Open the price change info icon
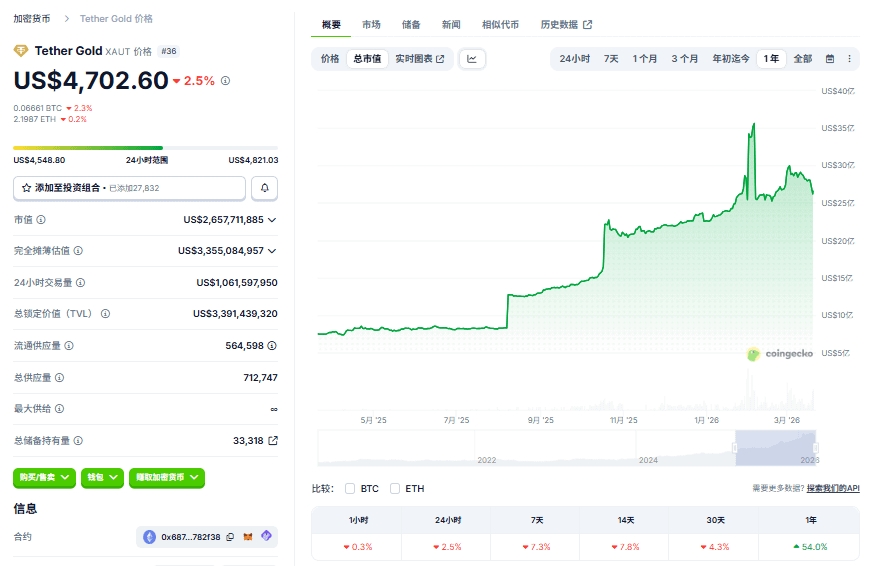 coord(225,81)
